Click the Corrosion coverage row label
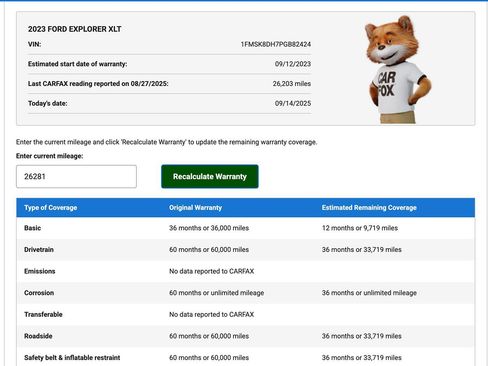This screenshot has height=366, width=488. pyautogui.click(x=39, y=293)
